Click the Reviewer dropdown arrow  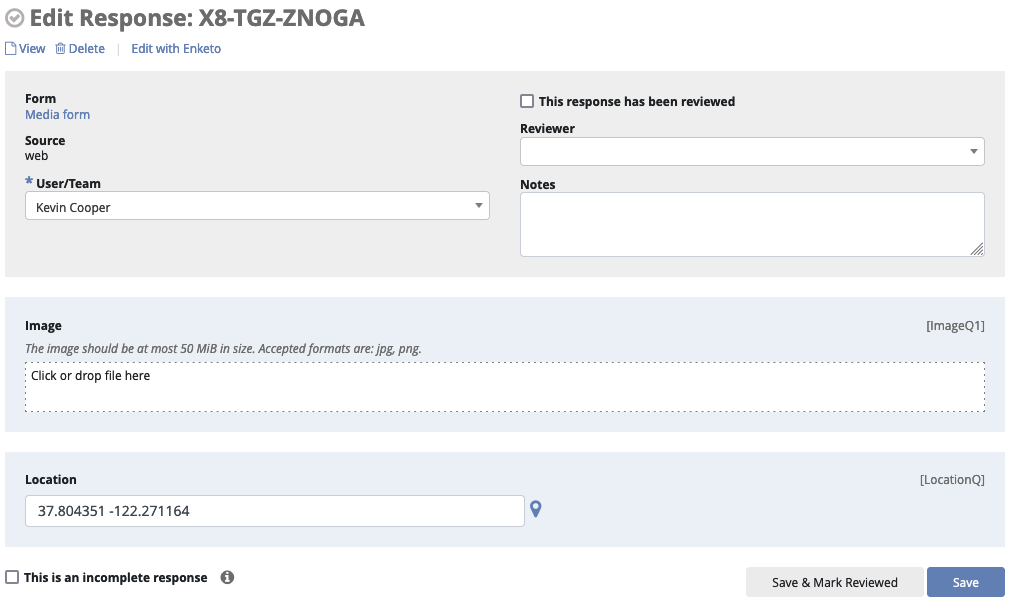coord(974,152)
